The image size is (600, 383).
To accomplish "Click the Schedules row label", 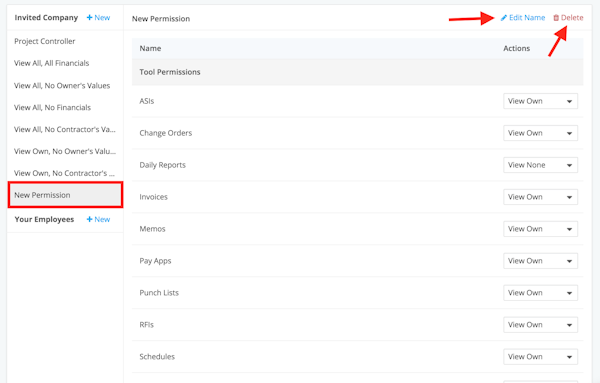I will click(157, 357).
